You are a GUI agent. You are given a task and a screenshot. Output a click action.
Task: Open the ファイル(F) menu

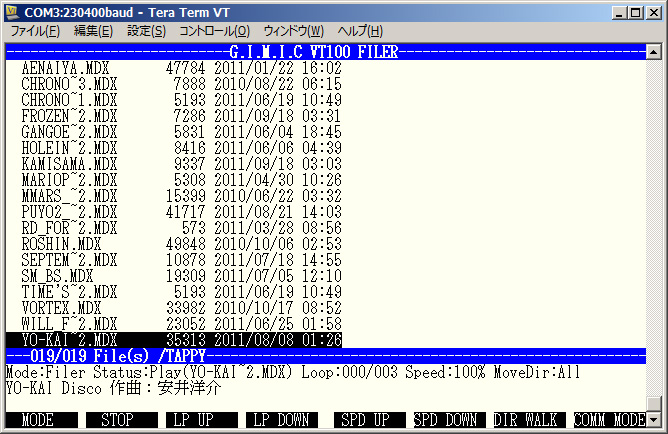(x=35, y=31)
